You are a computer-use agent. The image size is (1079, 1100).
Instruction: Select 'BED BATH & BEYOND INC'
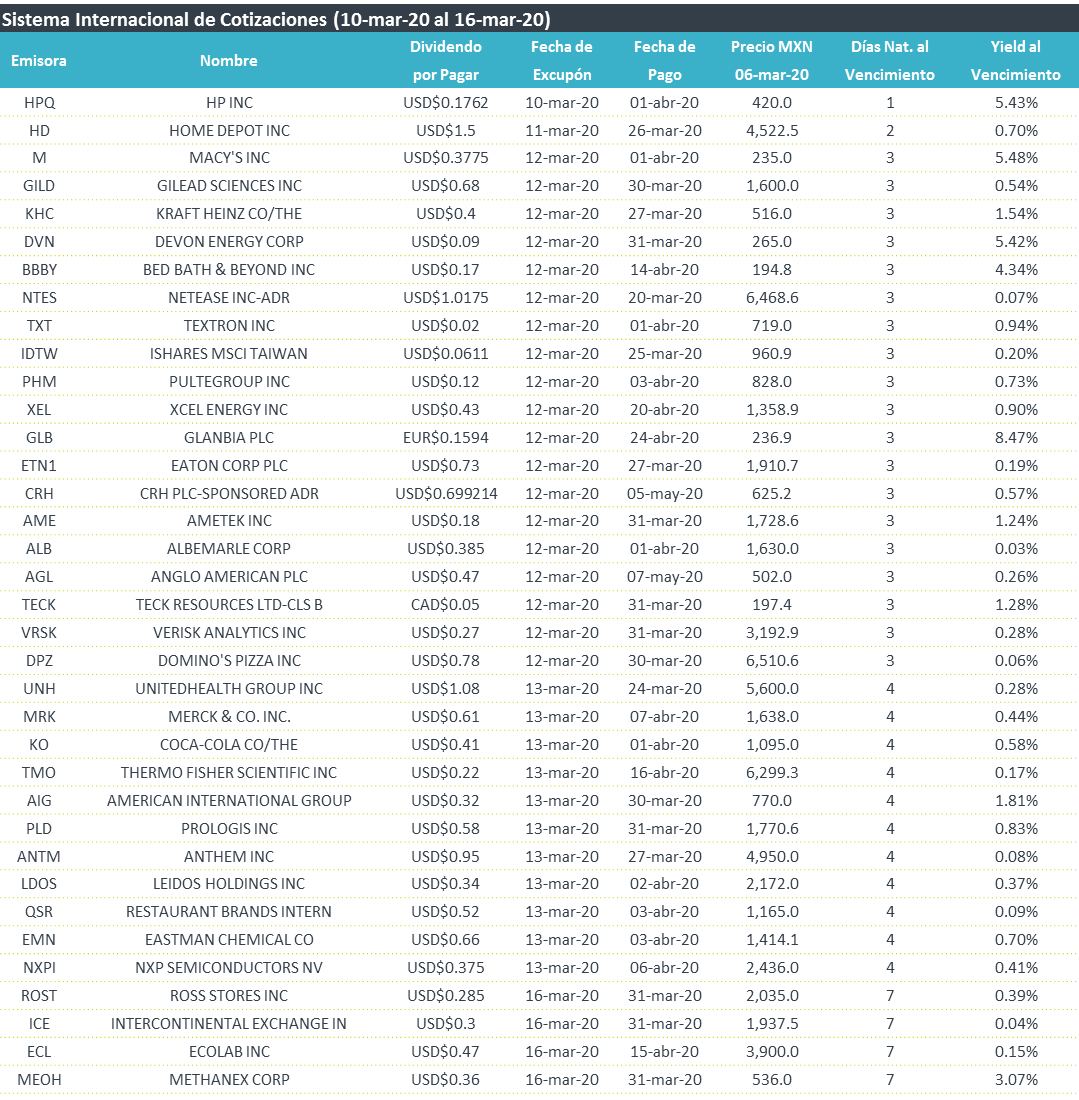(x=229, y=270)
